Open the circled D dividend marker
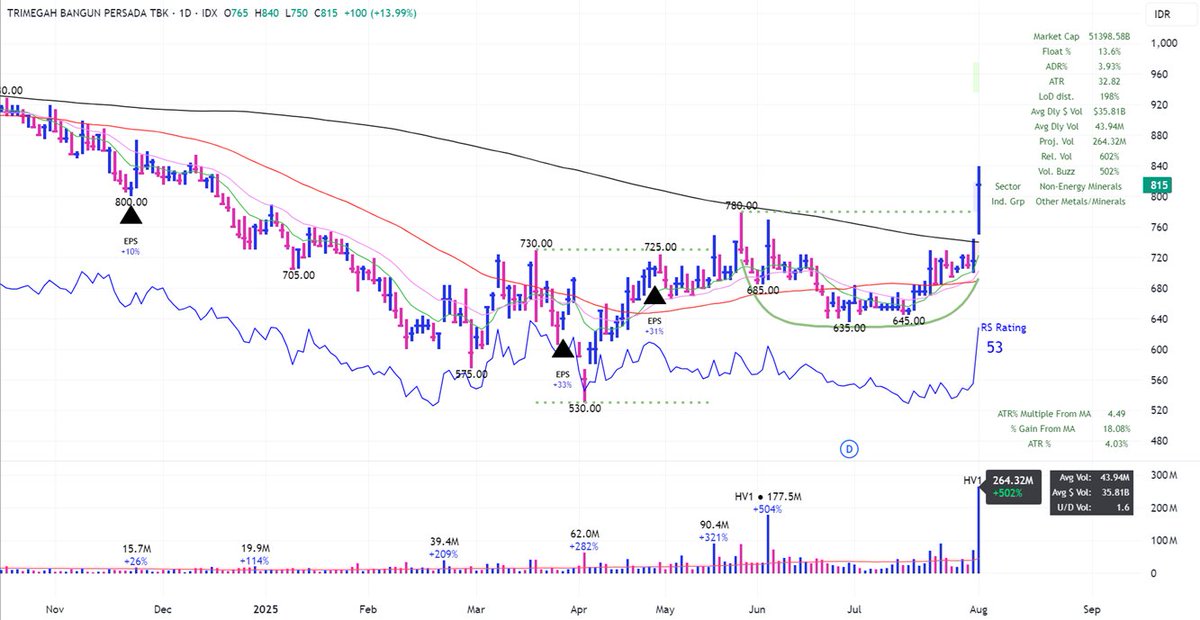Image resolution: width=1200 pixels, height=620 pixels. 848,449
